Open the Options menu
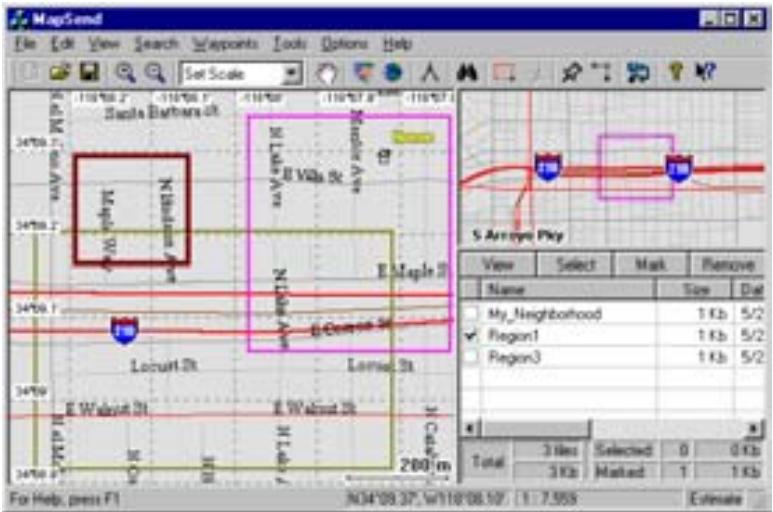The height and width of the screenshot is (512, 773). click(x=344, y=44)
